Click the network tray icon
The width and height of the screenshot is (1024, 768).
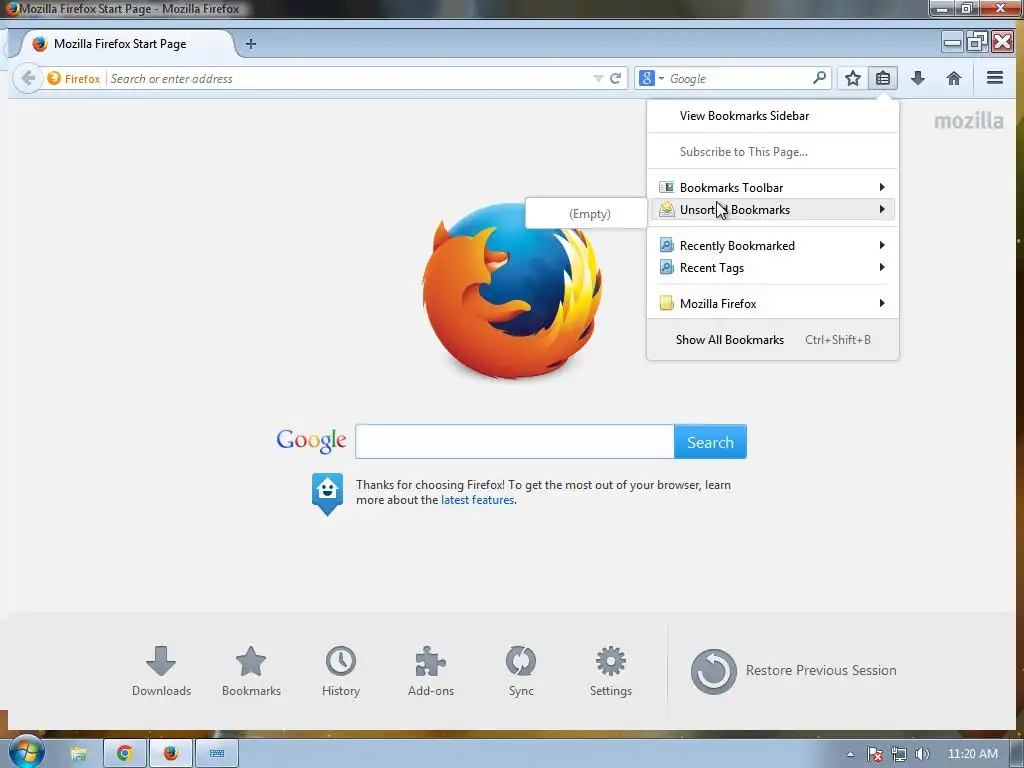(899, 754)
